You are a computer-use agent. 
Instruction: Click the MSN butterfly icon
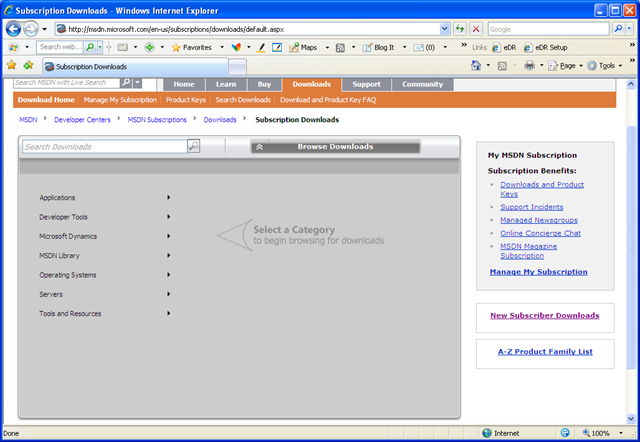tap(236, 47)
